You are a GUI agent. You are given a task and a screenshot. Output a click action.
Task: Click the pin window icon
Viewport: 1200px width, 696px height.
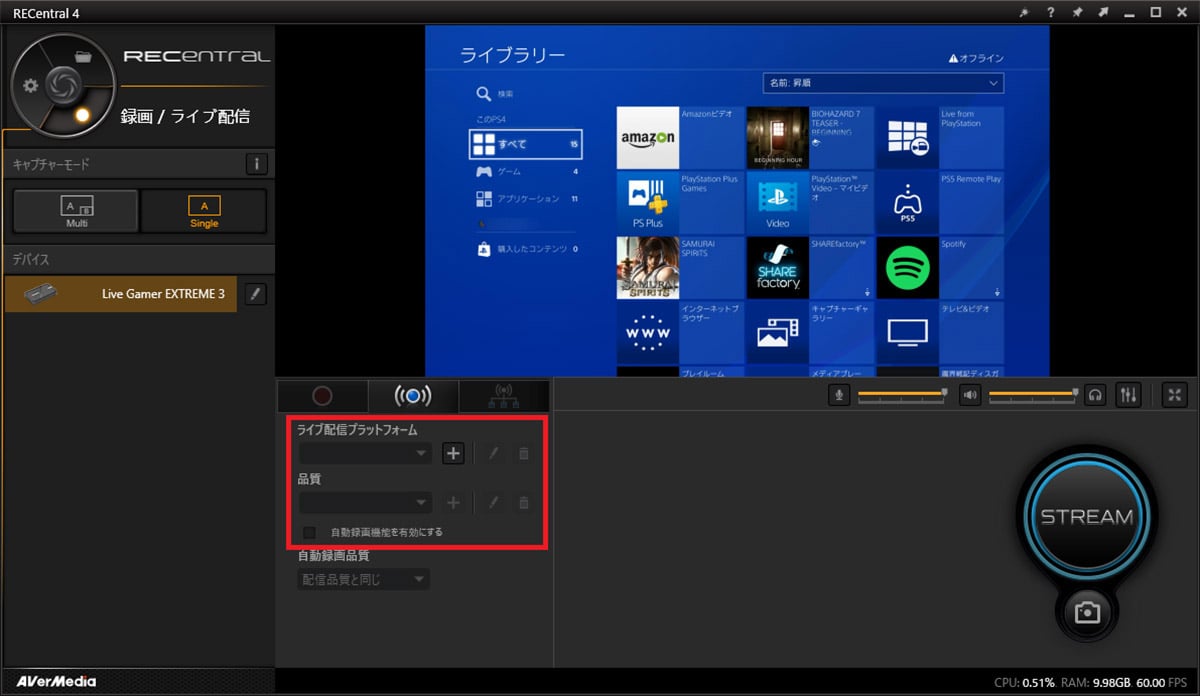pyautogui.click(x=1077, y=12)
